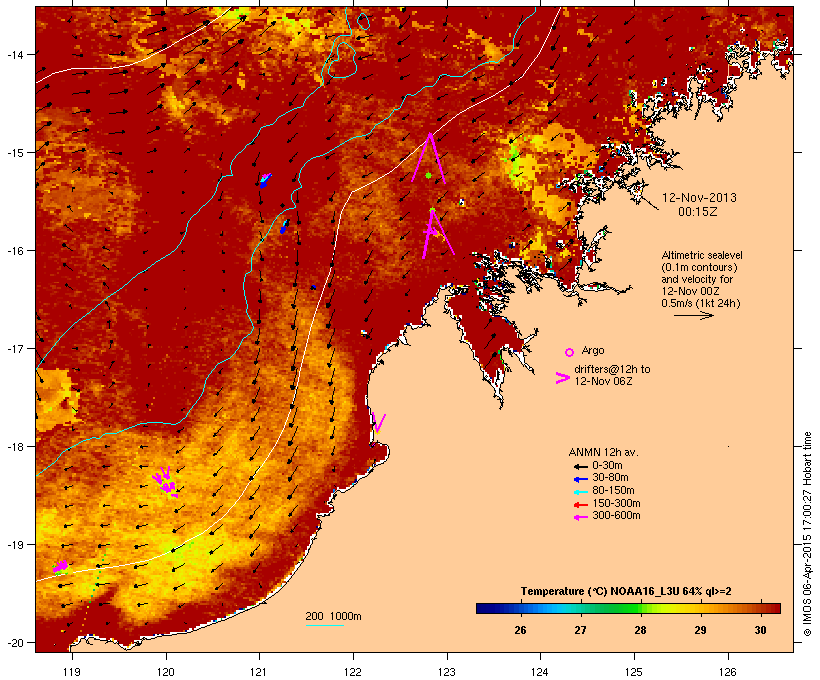The height and width of the screenshot is (680, 820).
Task: Click the latitude axis label '-20'
Action: 14,643
